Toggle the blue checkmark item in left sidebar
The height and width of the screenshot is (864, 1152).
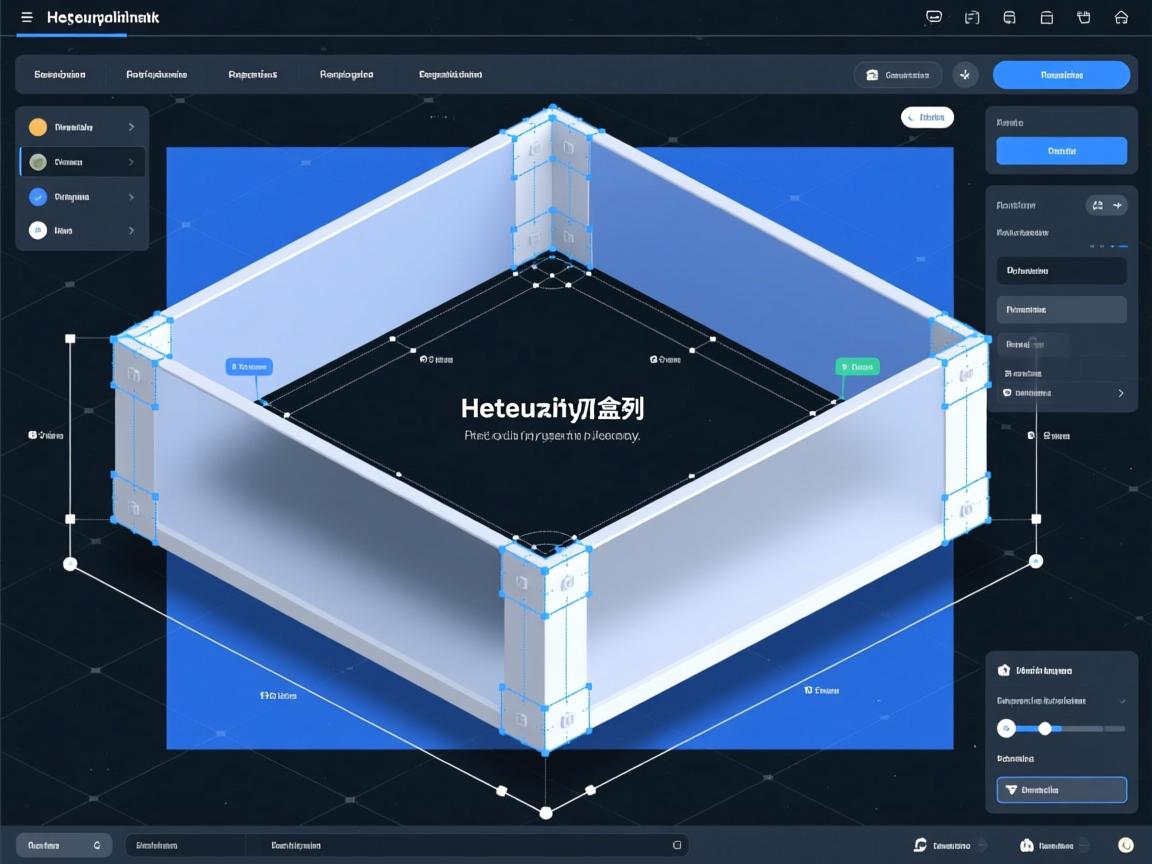(38, 197)
